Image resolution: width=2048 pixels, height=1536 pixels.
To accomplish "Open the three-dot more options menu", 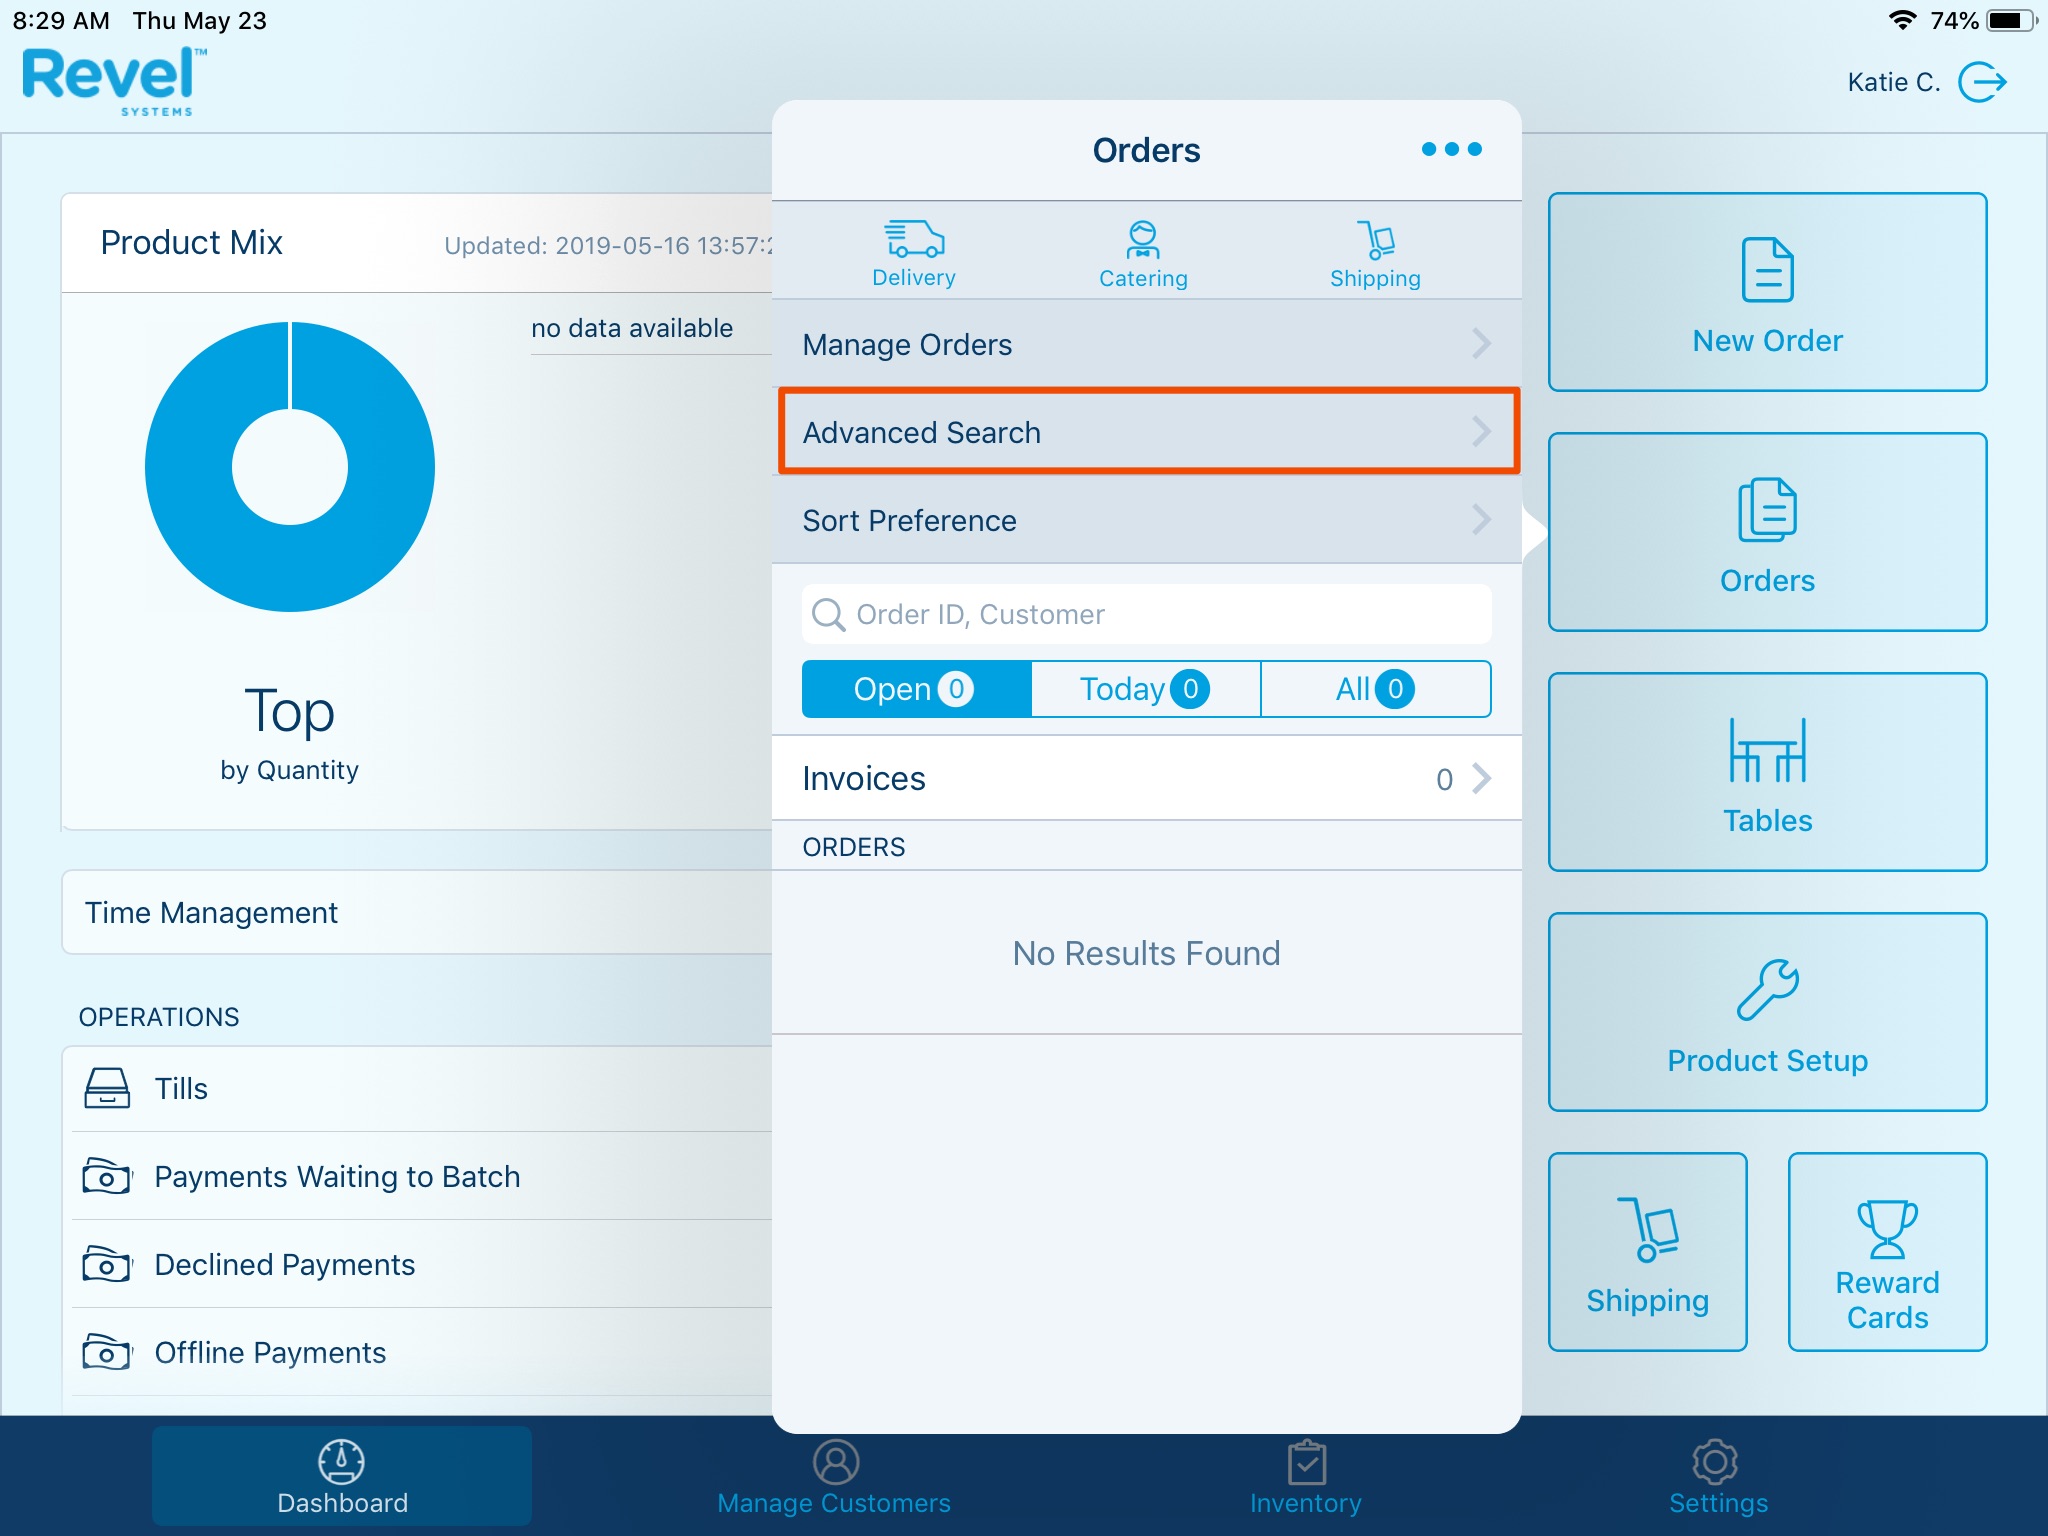I will pyautogui.click(x=1451, y=150).
